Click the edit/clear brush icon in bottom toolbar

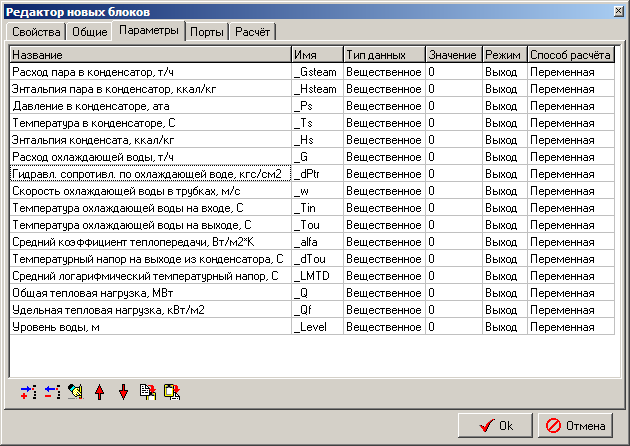(76, 393)
